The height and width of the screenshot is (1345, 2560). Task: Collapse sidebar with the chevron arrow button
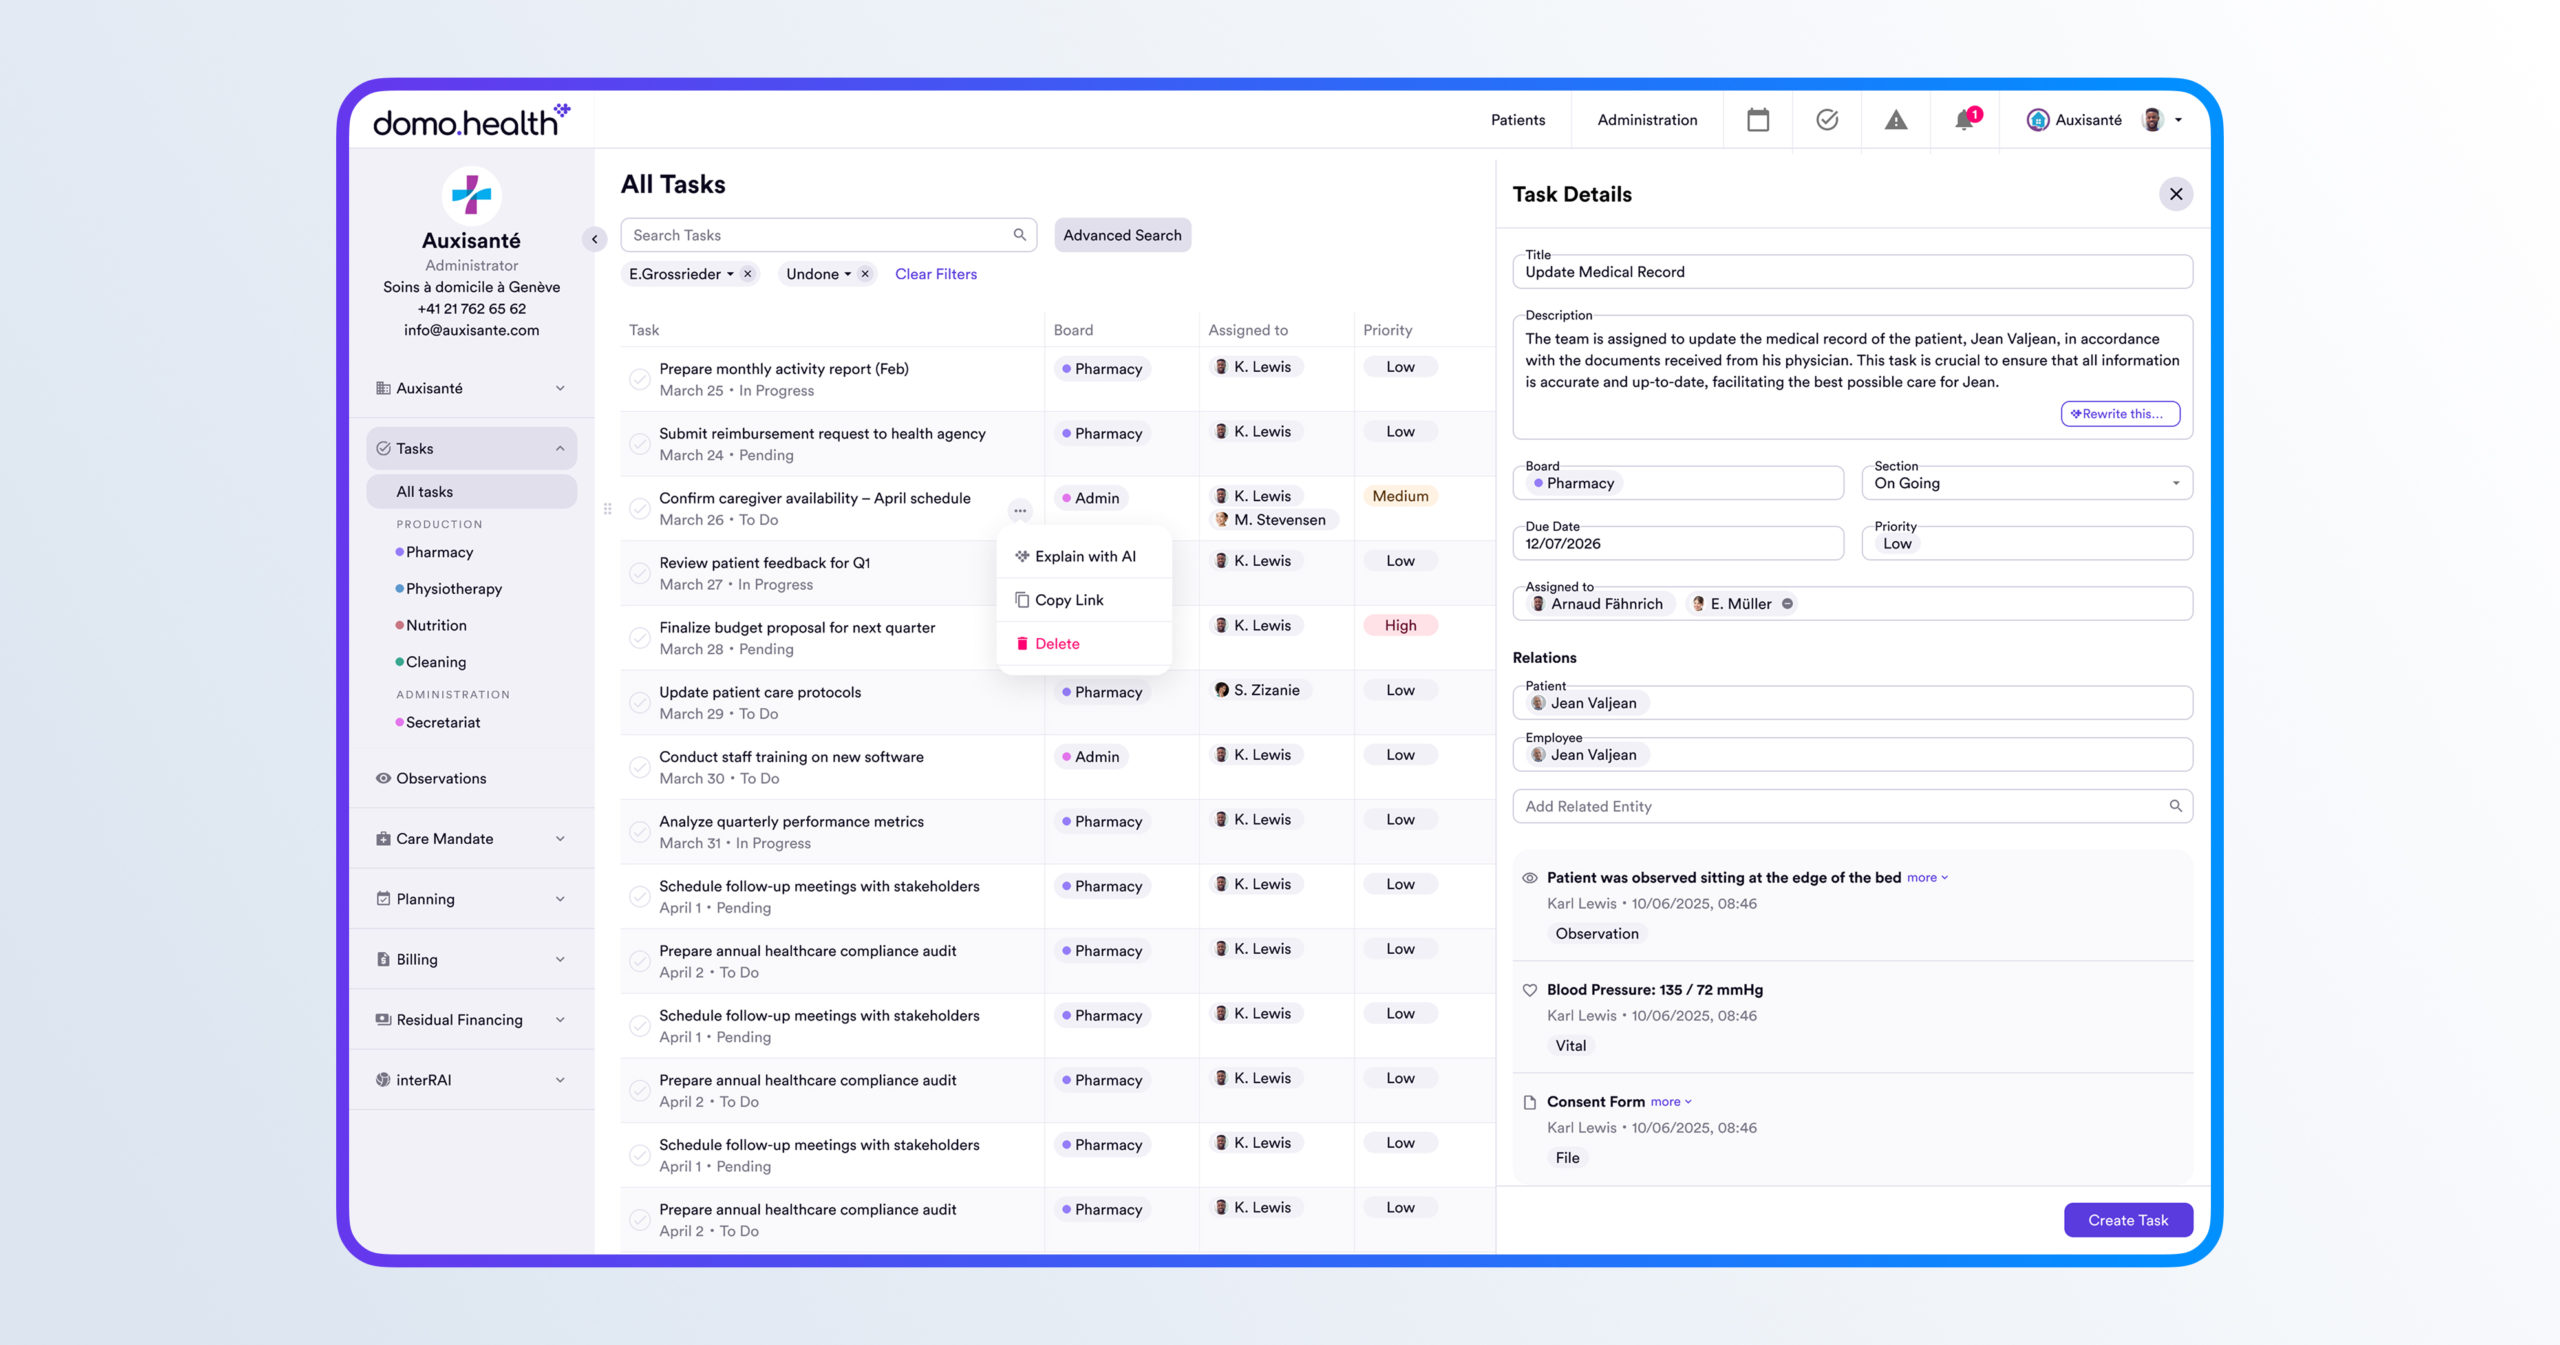coord(594,239)
